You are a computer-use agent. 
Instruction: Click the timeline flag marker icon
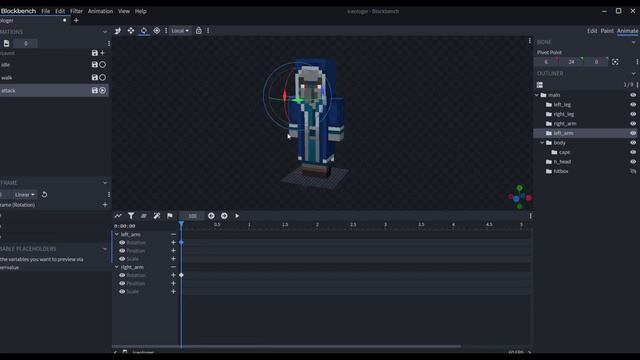point(170,216)
